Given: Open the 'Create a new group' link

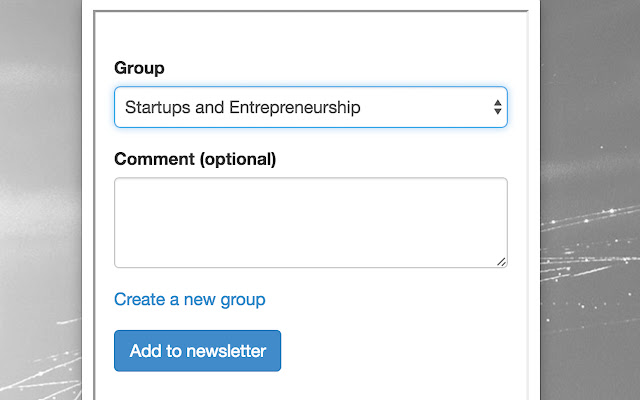Looking at the screenshot, I should pos(190,299).
